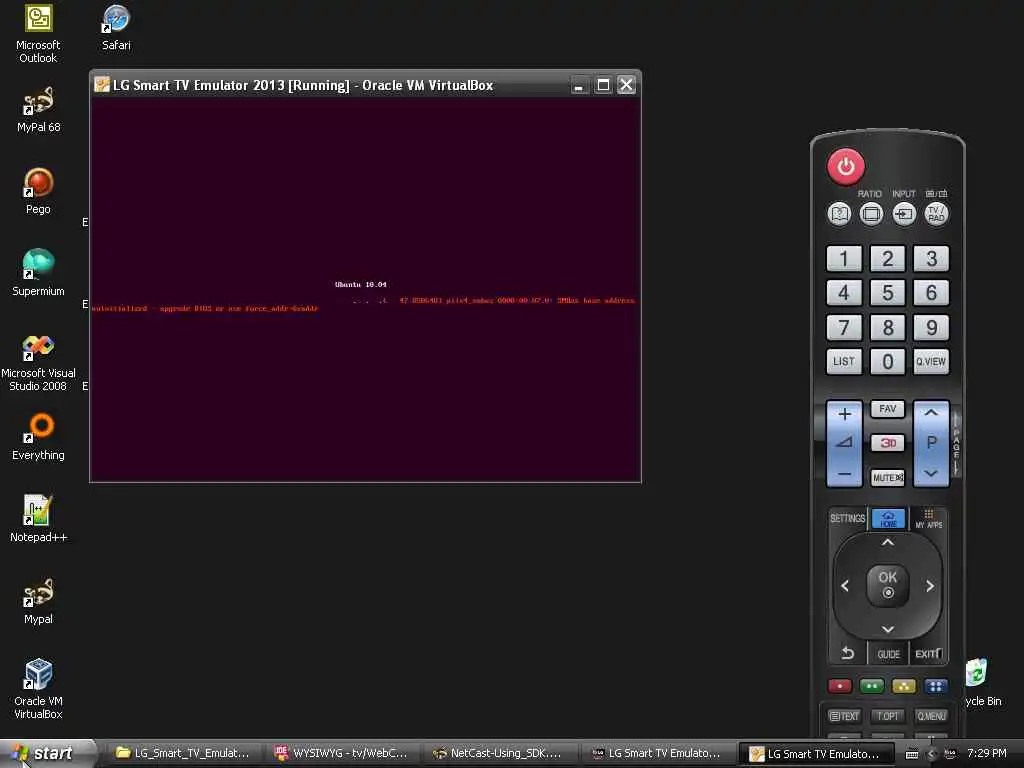Click the SETTINGS button on remote
1024x768 pixels.
coord(847,519)
